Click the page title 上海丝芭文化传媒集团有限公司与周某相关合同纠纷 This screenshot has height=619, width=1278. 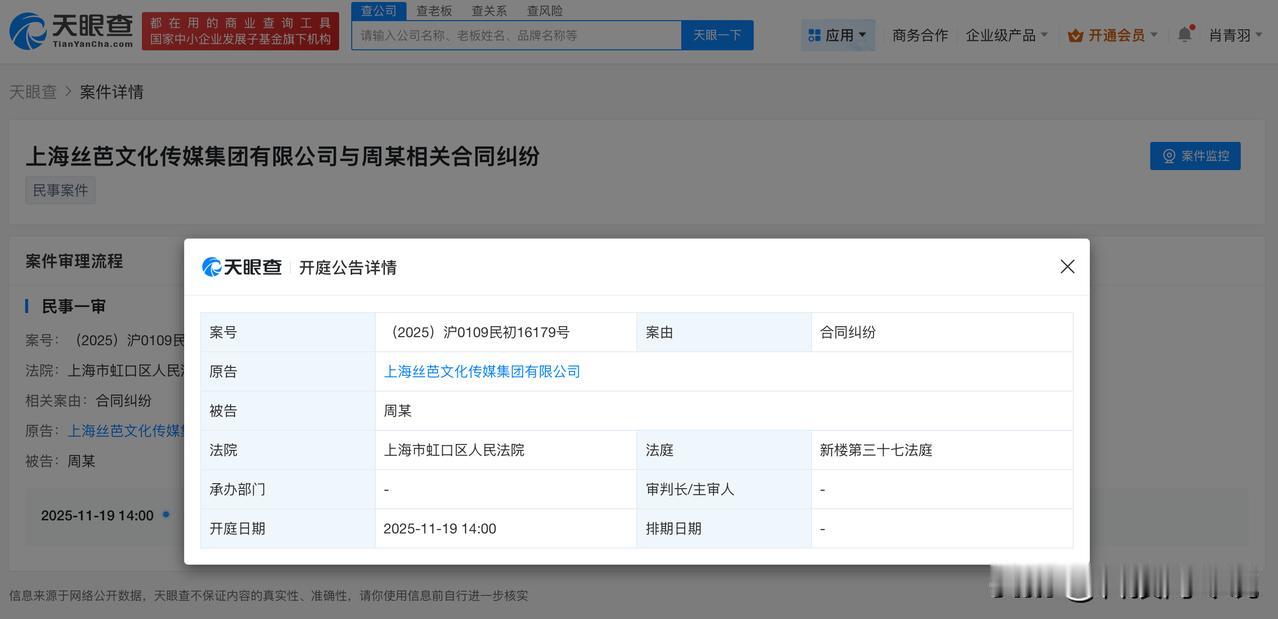pyautogui.click(x=283, y=155)
